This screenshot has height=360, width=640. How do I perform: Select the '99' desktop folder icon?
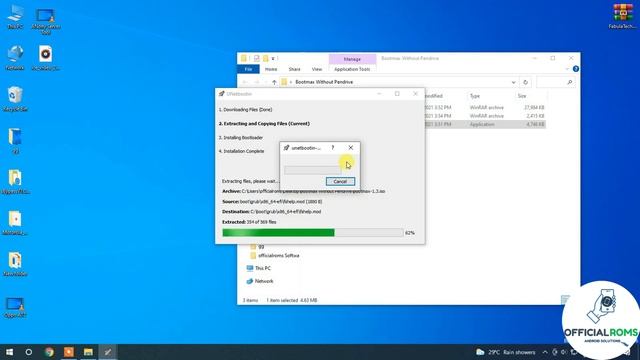coord(15,141)
